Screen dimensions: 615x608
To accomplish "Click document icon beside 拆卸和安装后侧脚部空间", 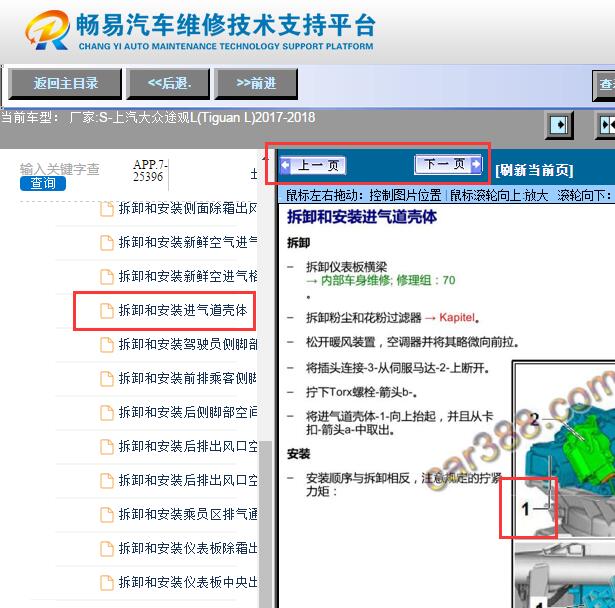I will (107, 413).
